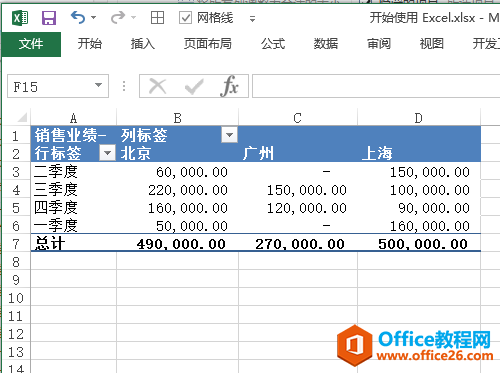Select the 120,000.00 cell
The width and height of the screenshot is (500, 373).
298,207
